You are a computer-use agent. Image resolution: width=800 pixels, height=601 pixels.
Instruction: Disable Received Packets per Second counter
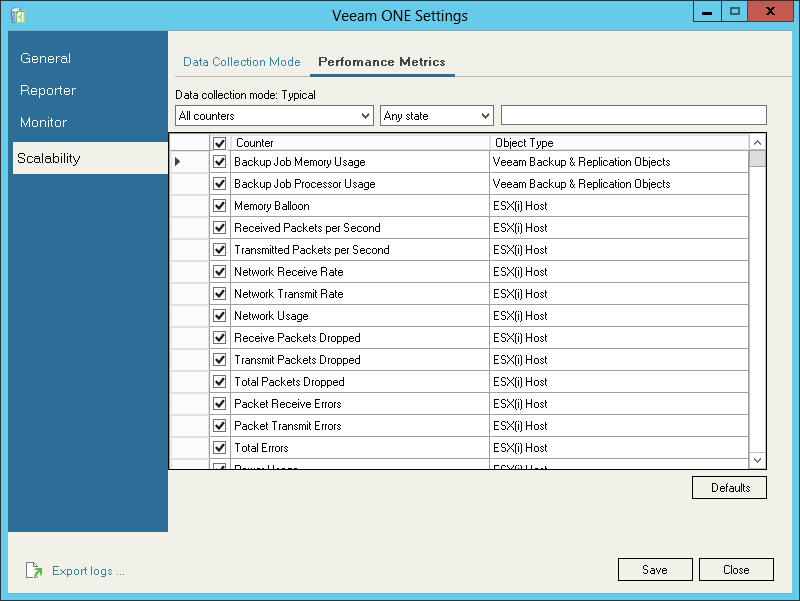[219, 228]
